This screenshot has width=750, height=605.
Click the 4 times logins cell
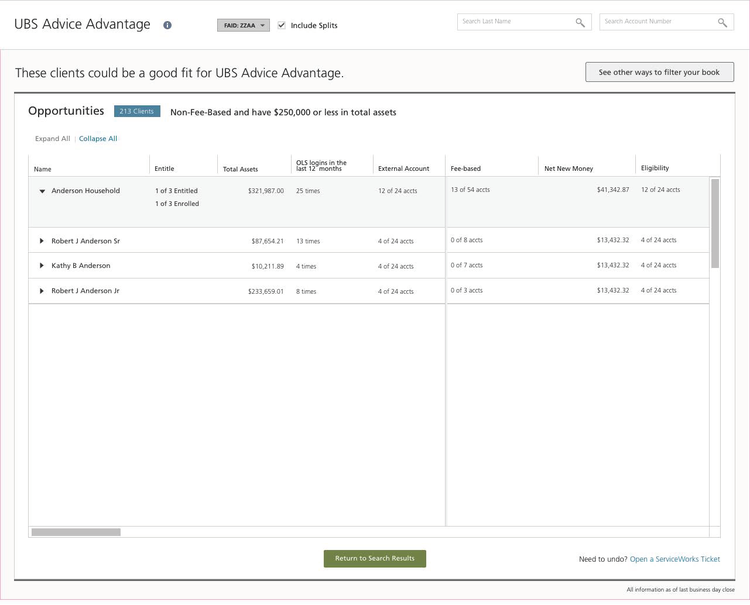(x=306, y=266)
